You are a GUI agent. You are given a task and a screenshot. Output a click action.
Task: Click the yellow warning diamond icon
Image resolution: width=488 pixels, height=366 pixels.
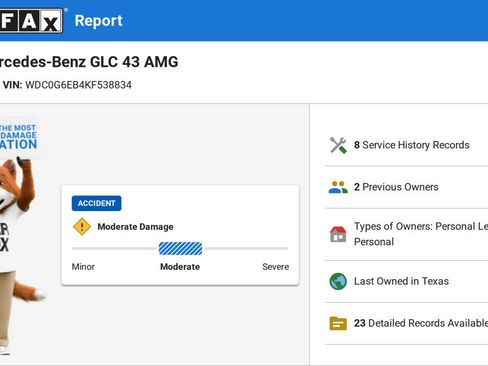[x=82, y=227]
